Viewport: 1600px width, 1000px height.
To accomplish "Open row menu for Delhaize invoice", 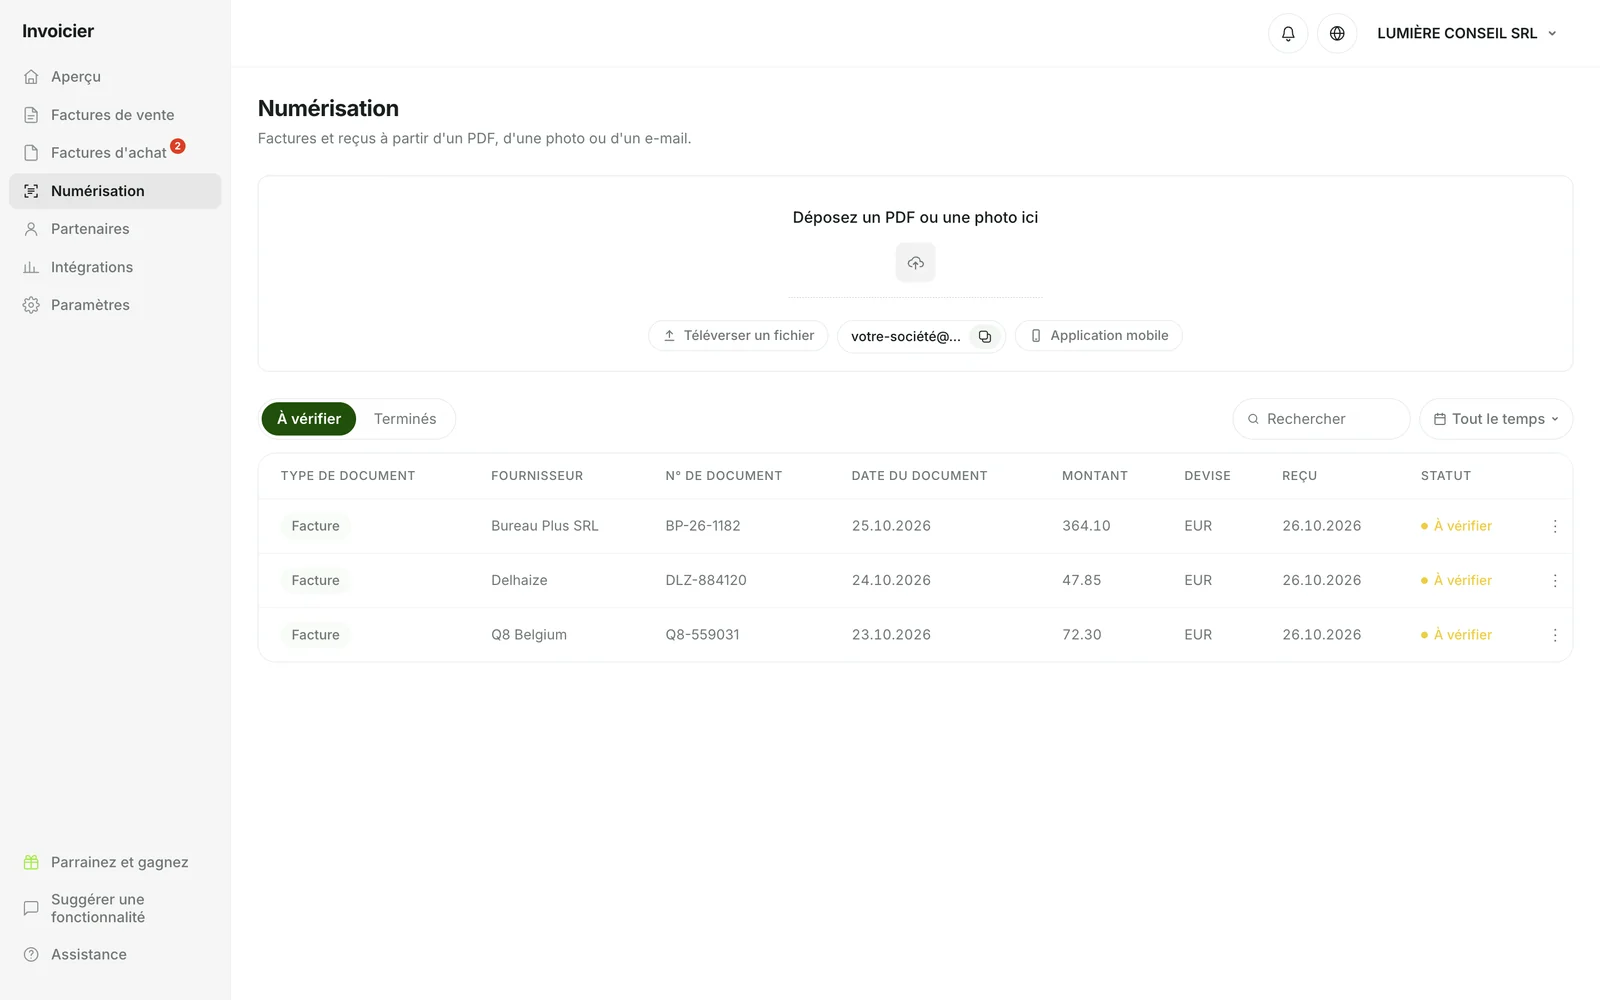I will (1555, 581).
